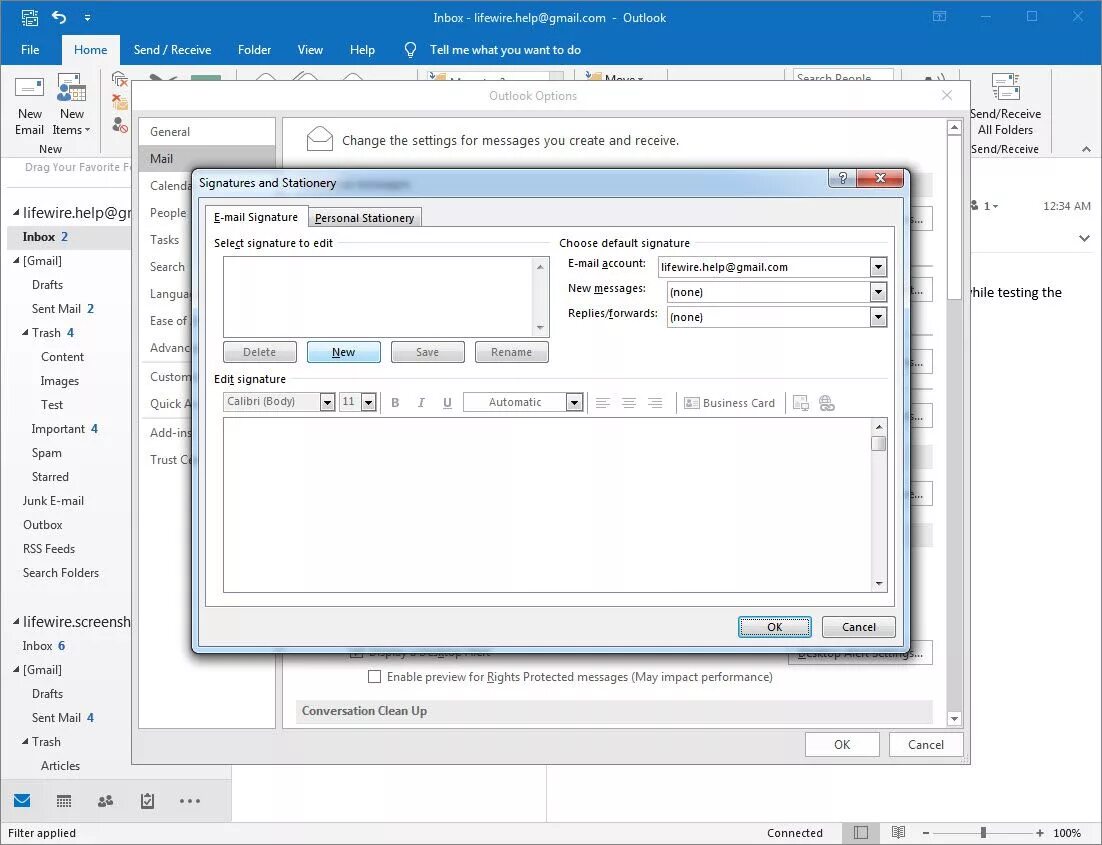Collapse the lifewire.screensh account tree
1102x845 pixels.
coord(16,621)
